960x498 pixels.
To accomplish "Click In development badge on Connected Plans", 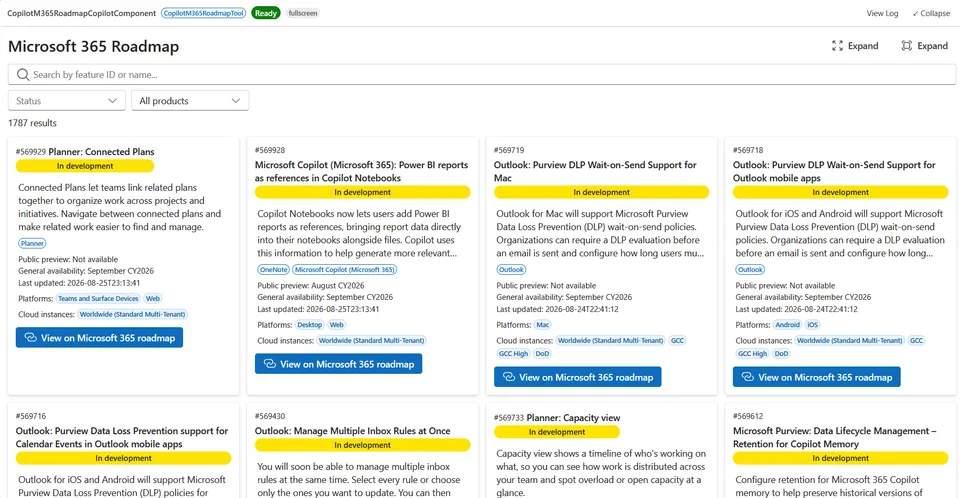I will tap(85, 166).
